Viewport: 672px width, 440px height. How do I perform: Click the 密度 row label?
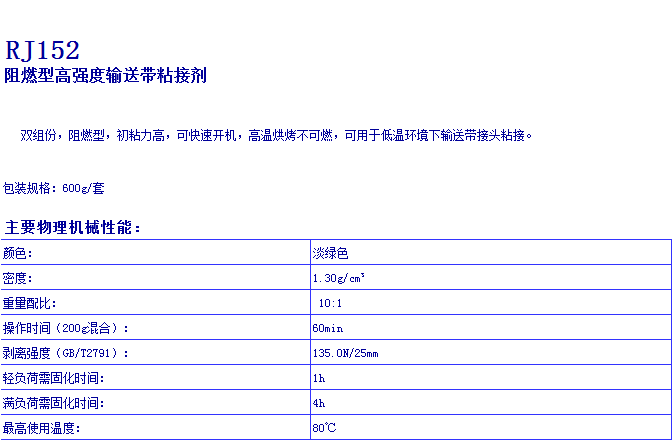18,278
